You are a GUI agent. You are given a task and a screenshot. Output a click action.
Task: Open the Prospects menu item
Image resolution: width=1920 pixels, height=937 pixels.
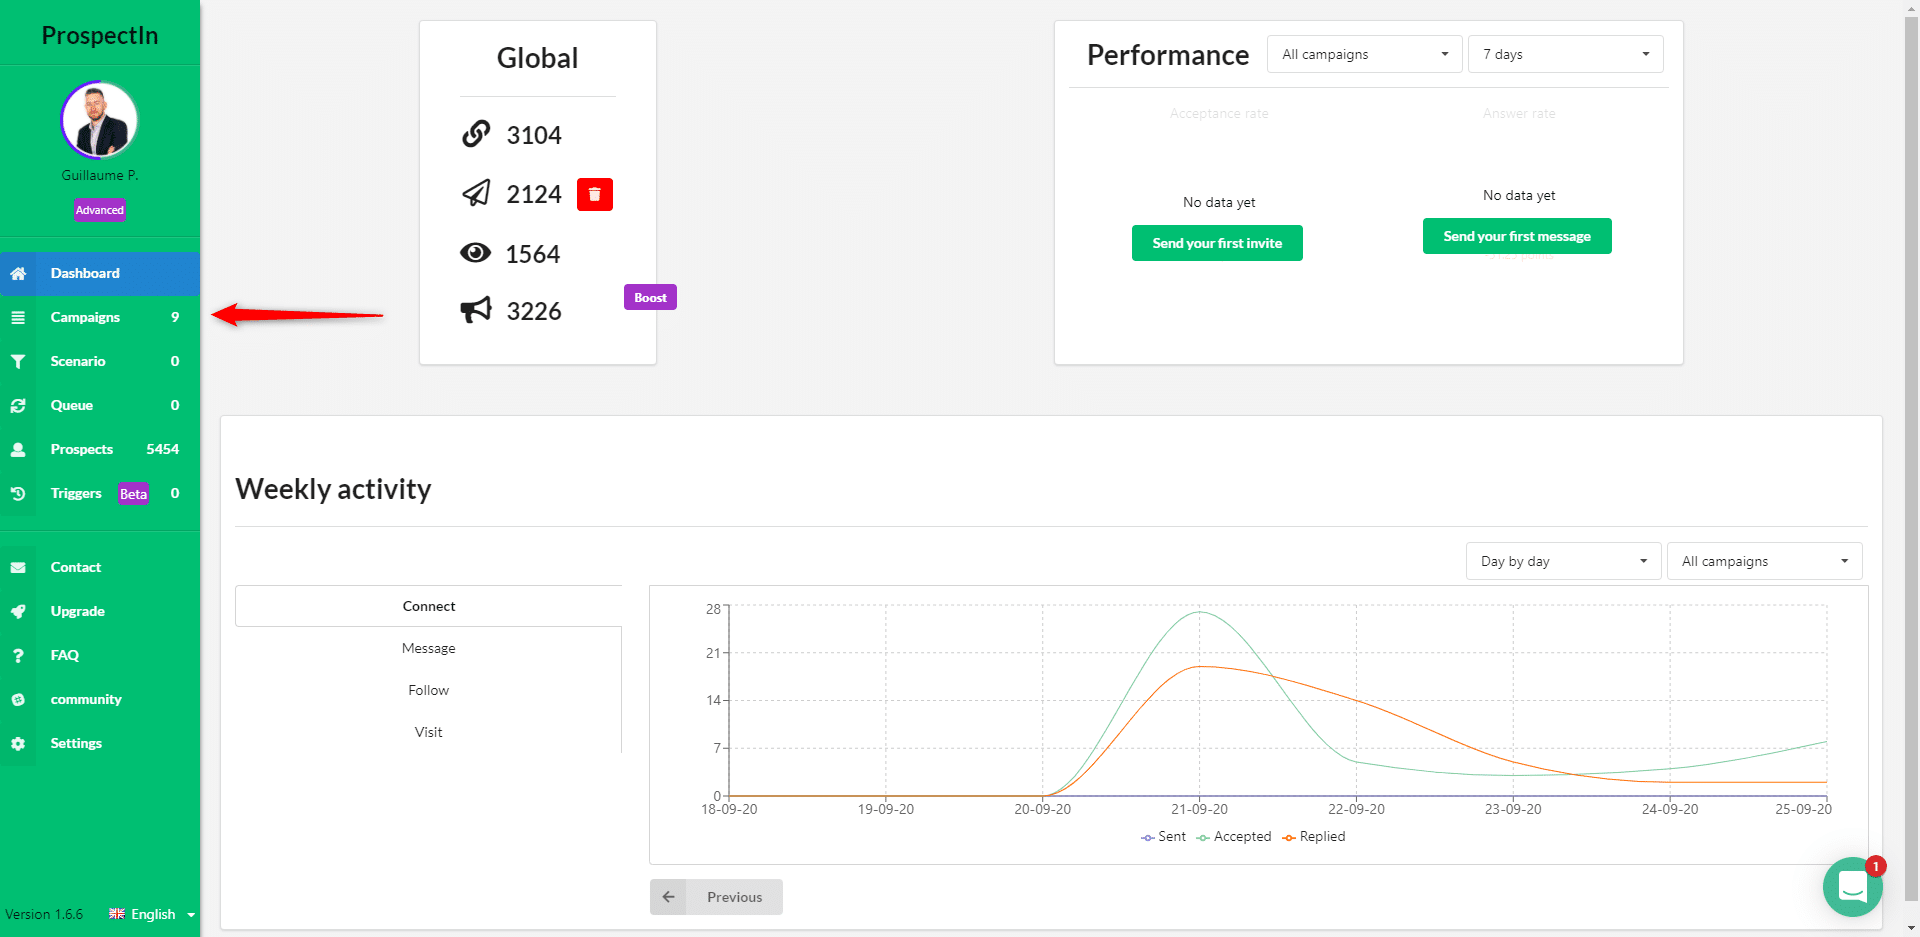[100, 449]
